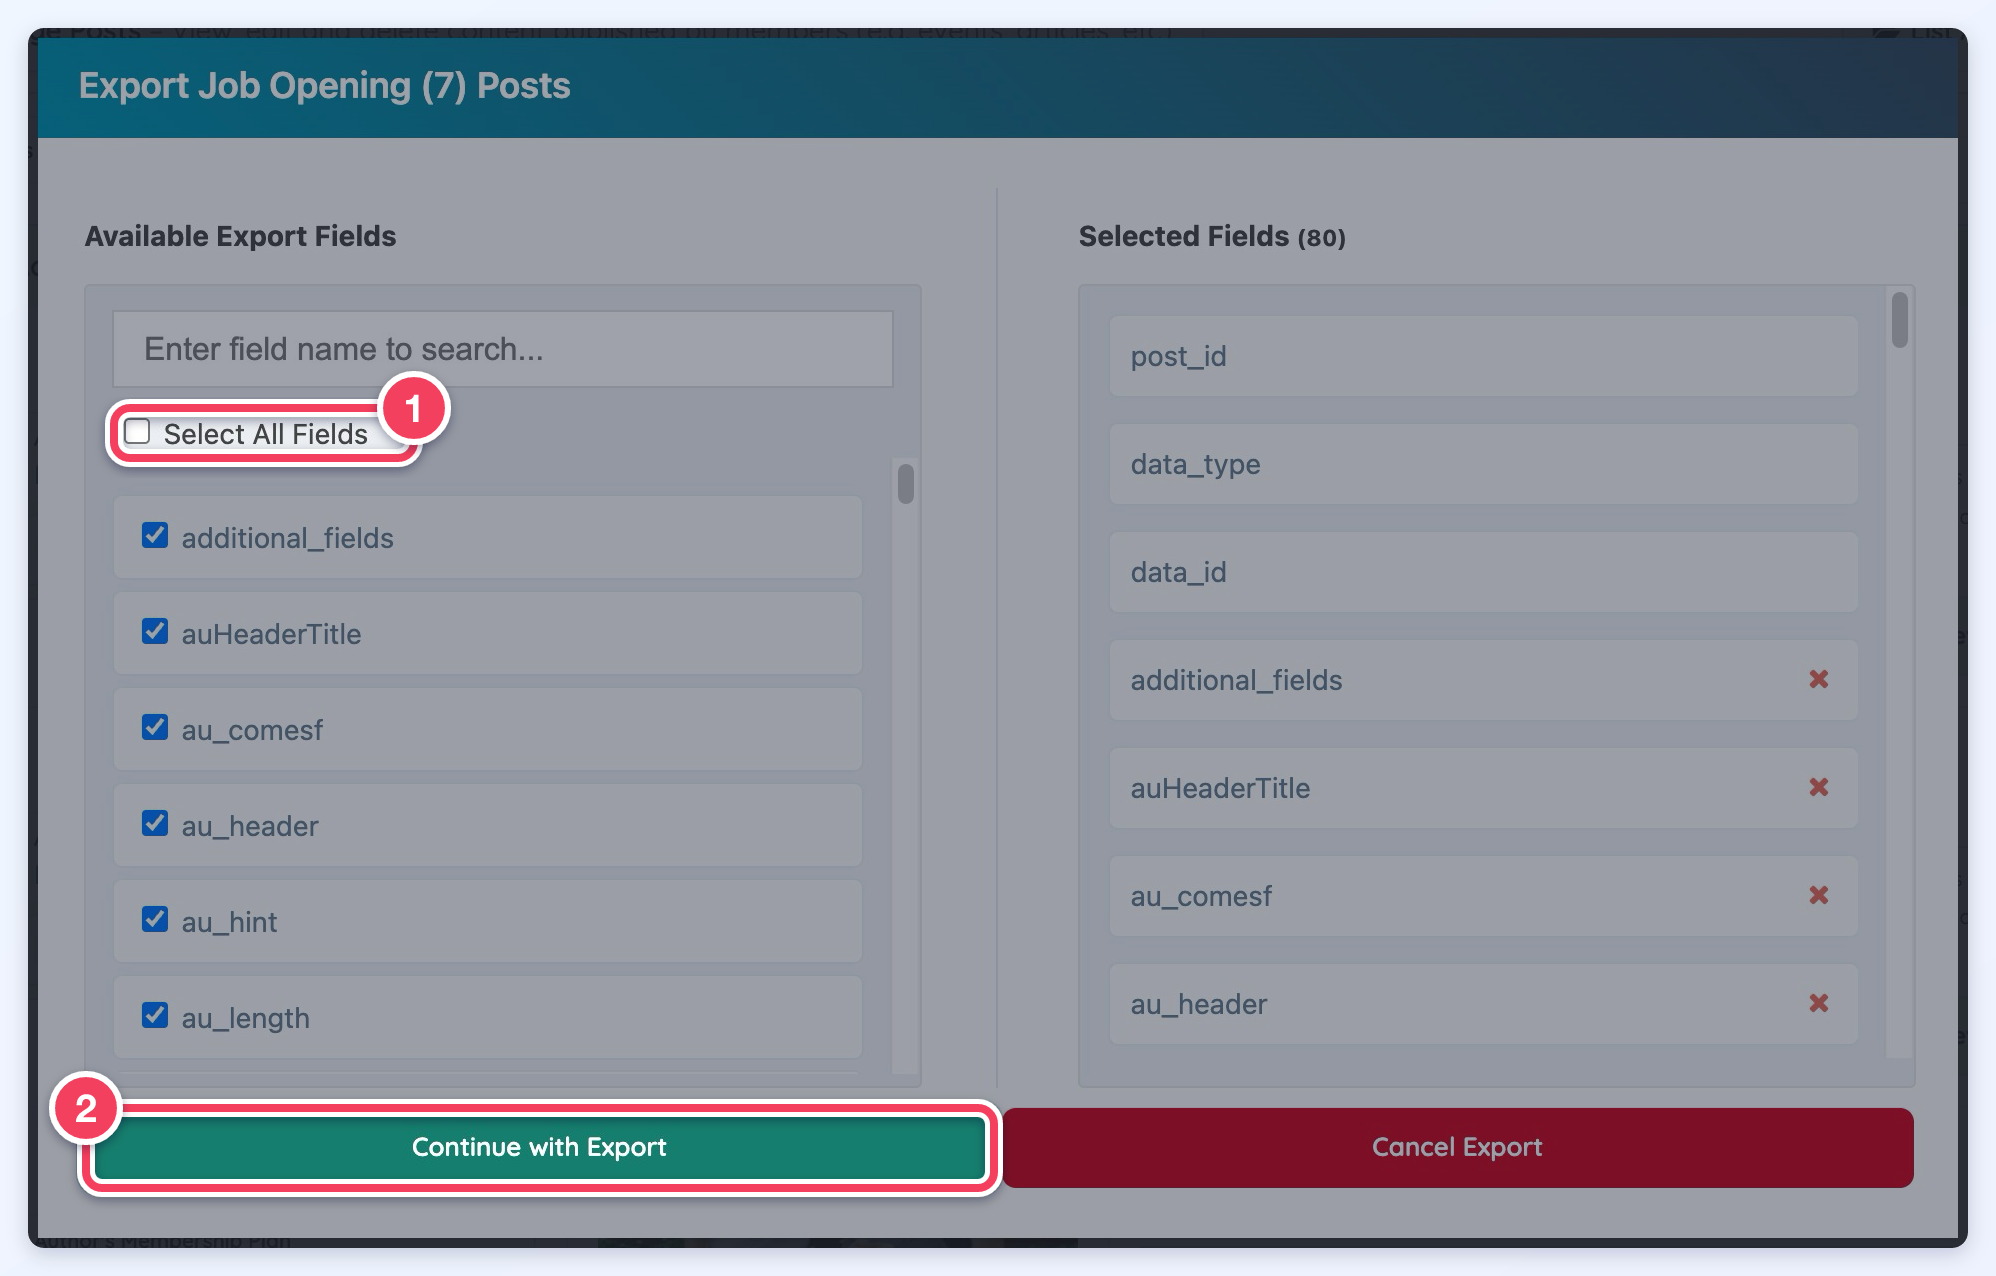Click the Available Export Fields heading
The height and width of the screenshot is (1276, 1996).
[x=241, y=237]
